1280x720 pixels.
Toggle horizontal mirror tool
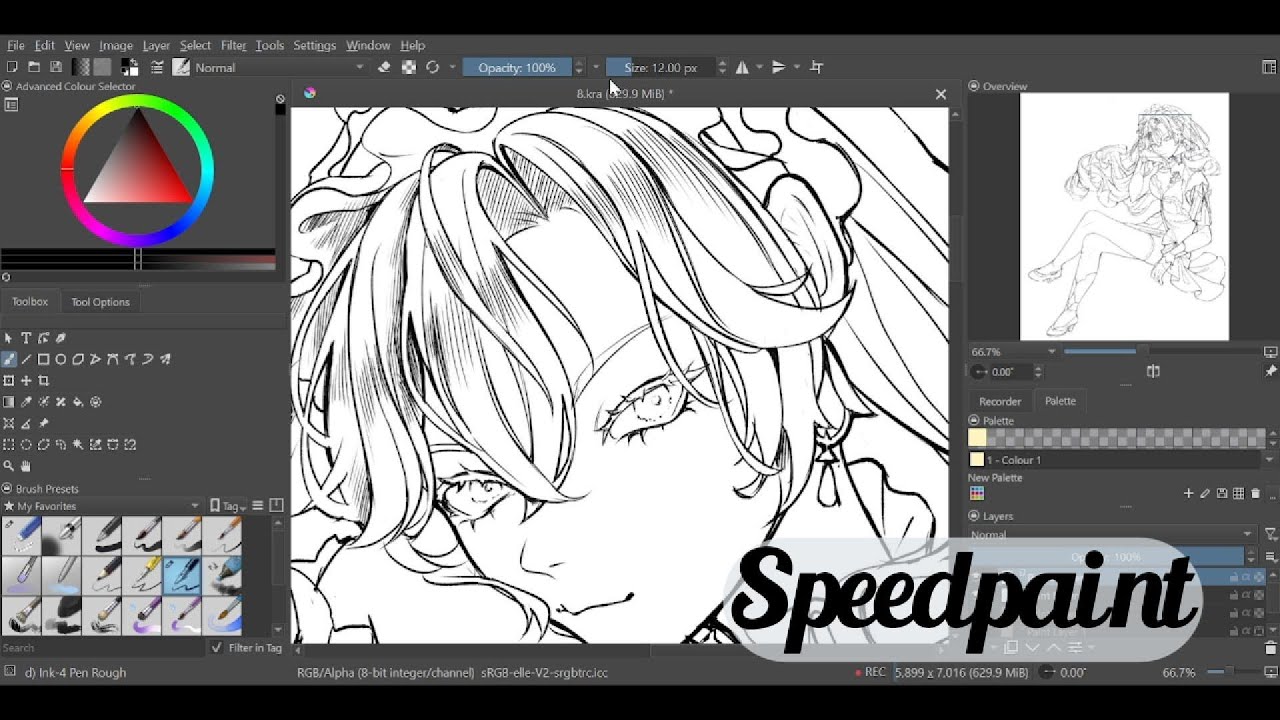(x=742, y=67)
